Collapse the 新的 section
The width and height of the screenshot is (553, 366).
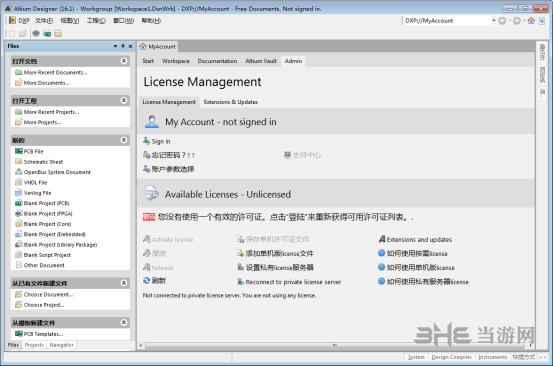click(x=124, y=140)
